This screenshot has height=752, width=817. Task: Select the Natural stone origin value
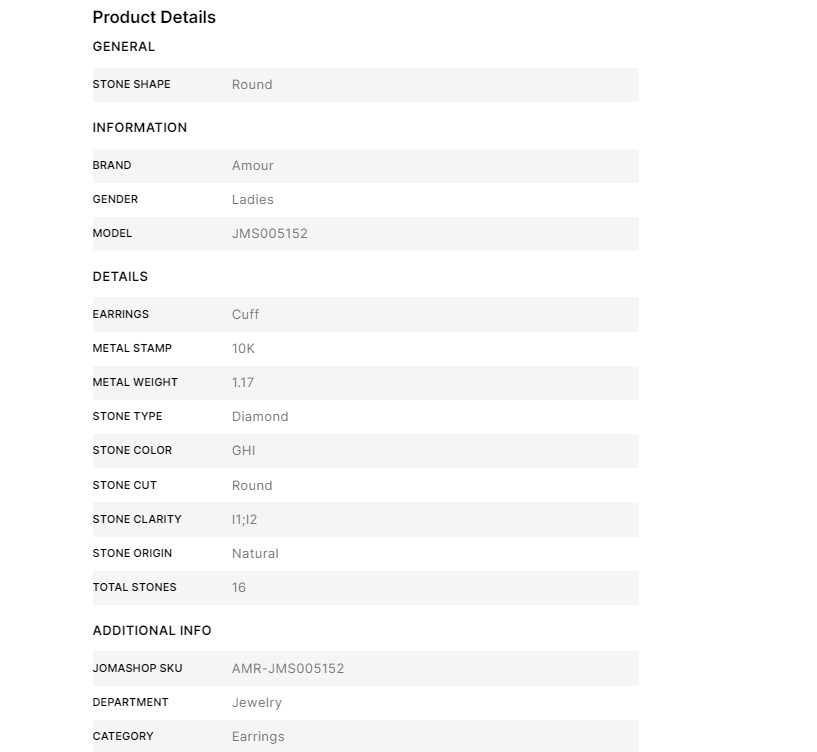tap(255, 554)
